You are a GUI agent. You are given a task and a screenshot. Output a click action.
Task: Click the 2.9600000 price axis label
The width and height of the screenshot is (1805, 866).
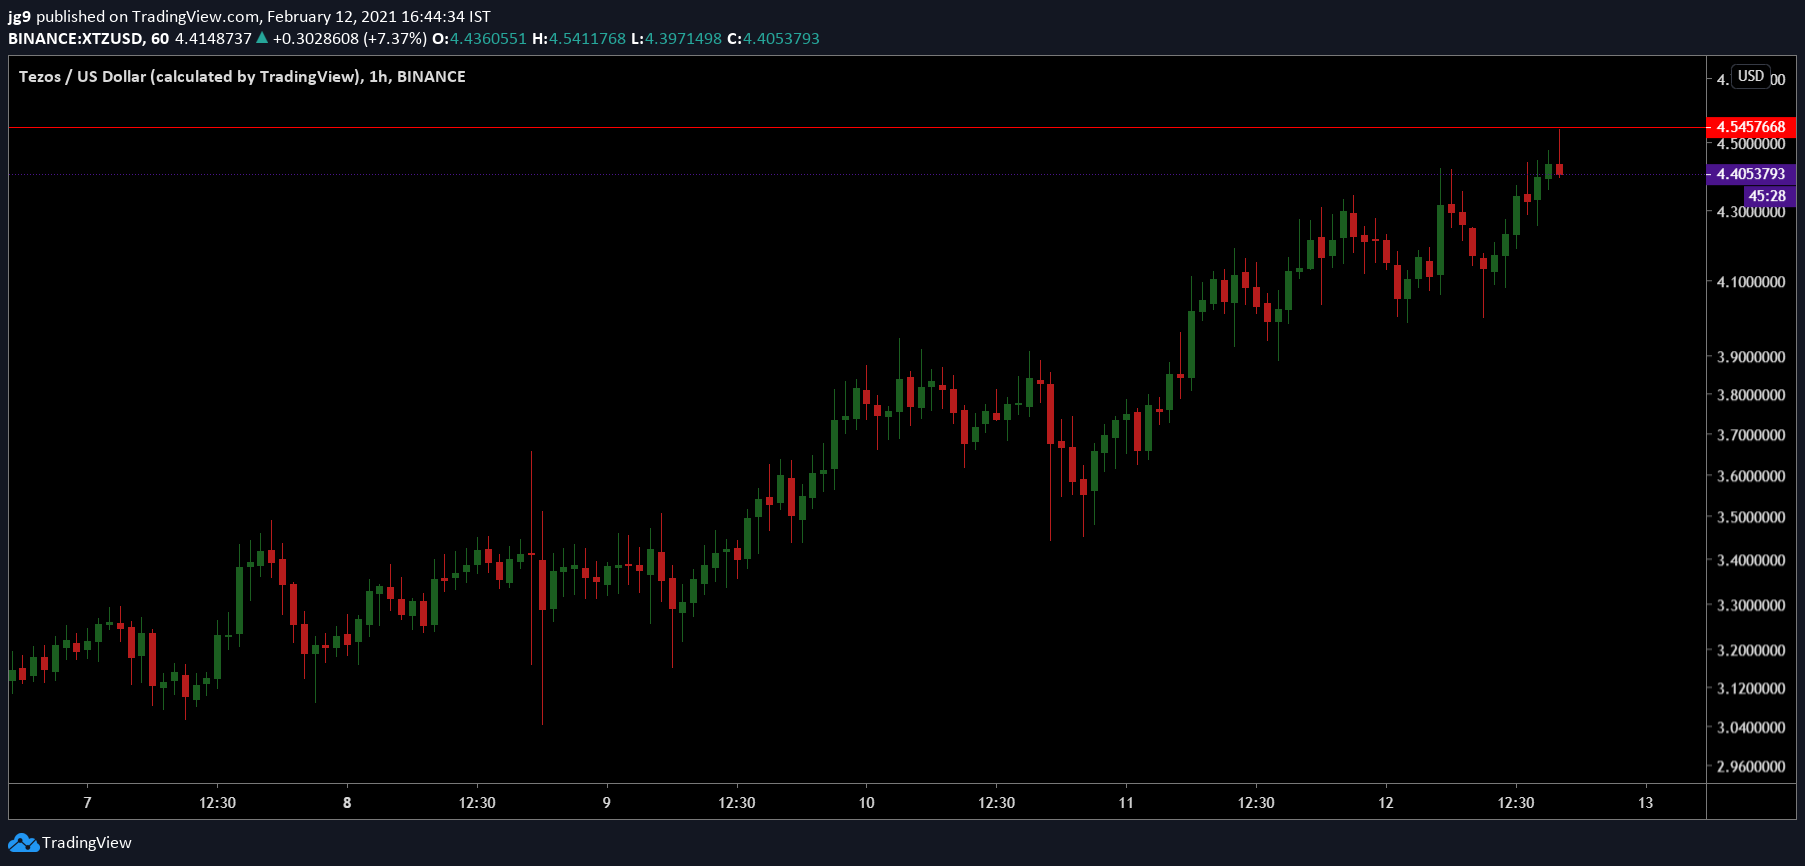(x=1751, y=767)
